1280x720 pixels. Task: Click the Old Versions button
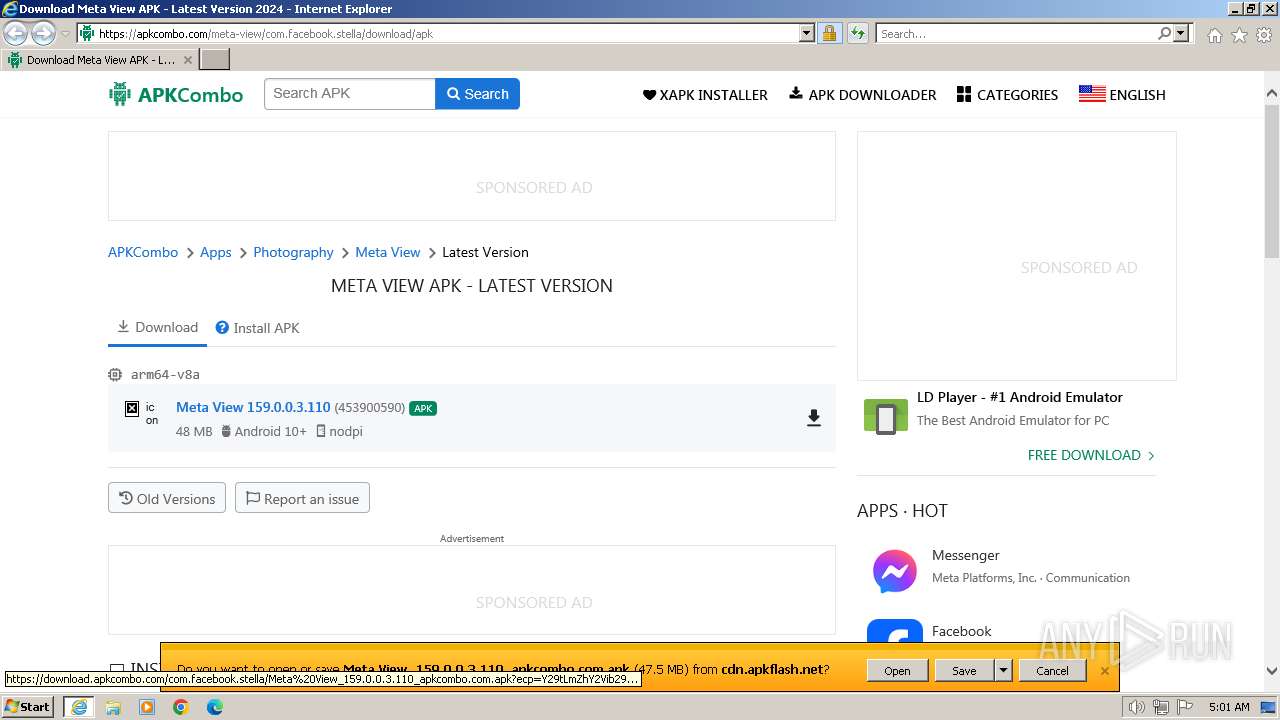(x=167, y=498)
